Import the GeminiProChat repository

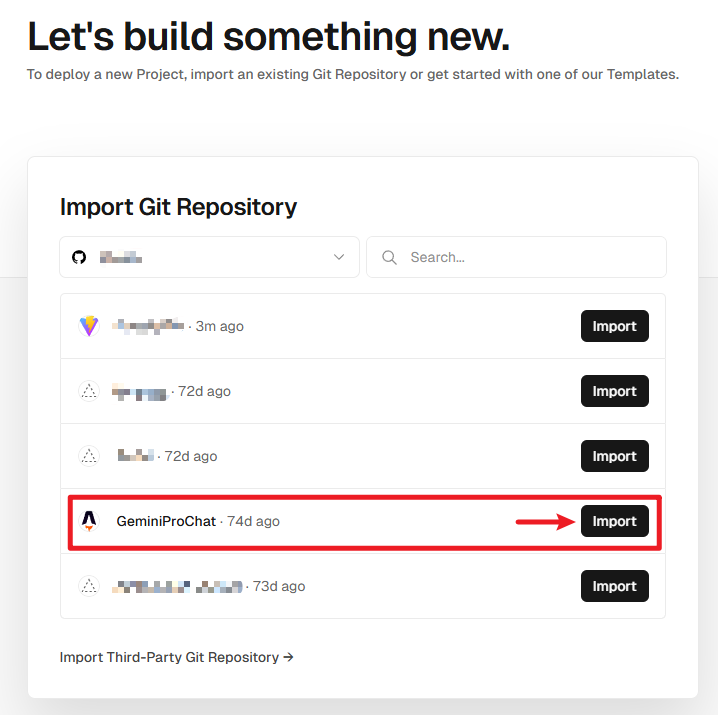tap(614, 521)
